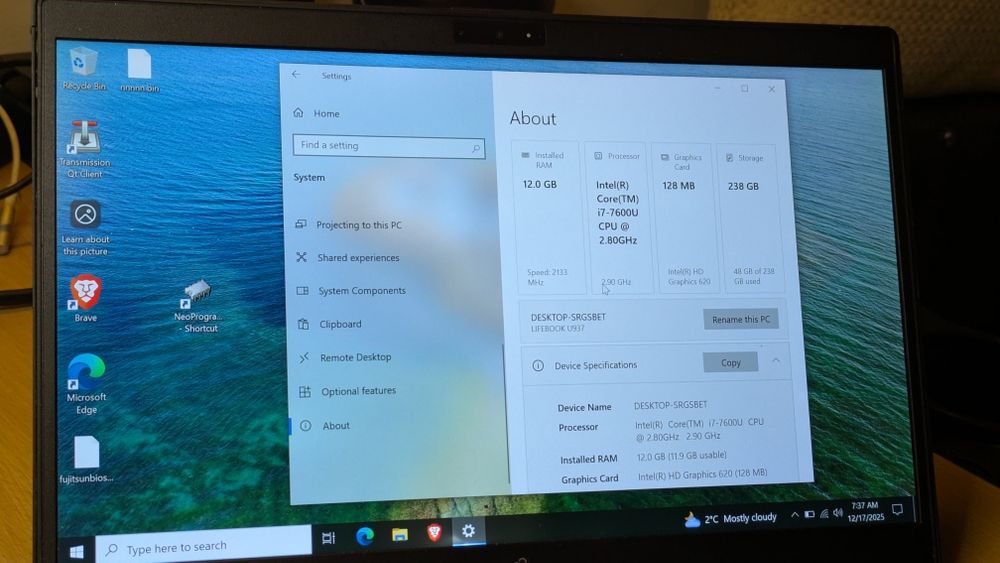Open File Explorer from the taskbar
Viewport: 1000px width, 563px height.
click(400, 534)
